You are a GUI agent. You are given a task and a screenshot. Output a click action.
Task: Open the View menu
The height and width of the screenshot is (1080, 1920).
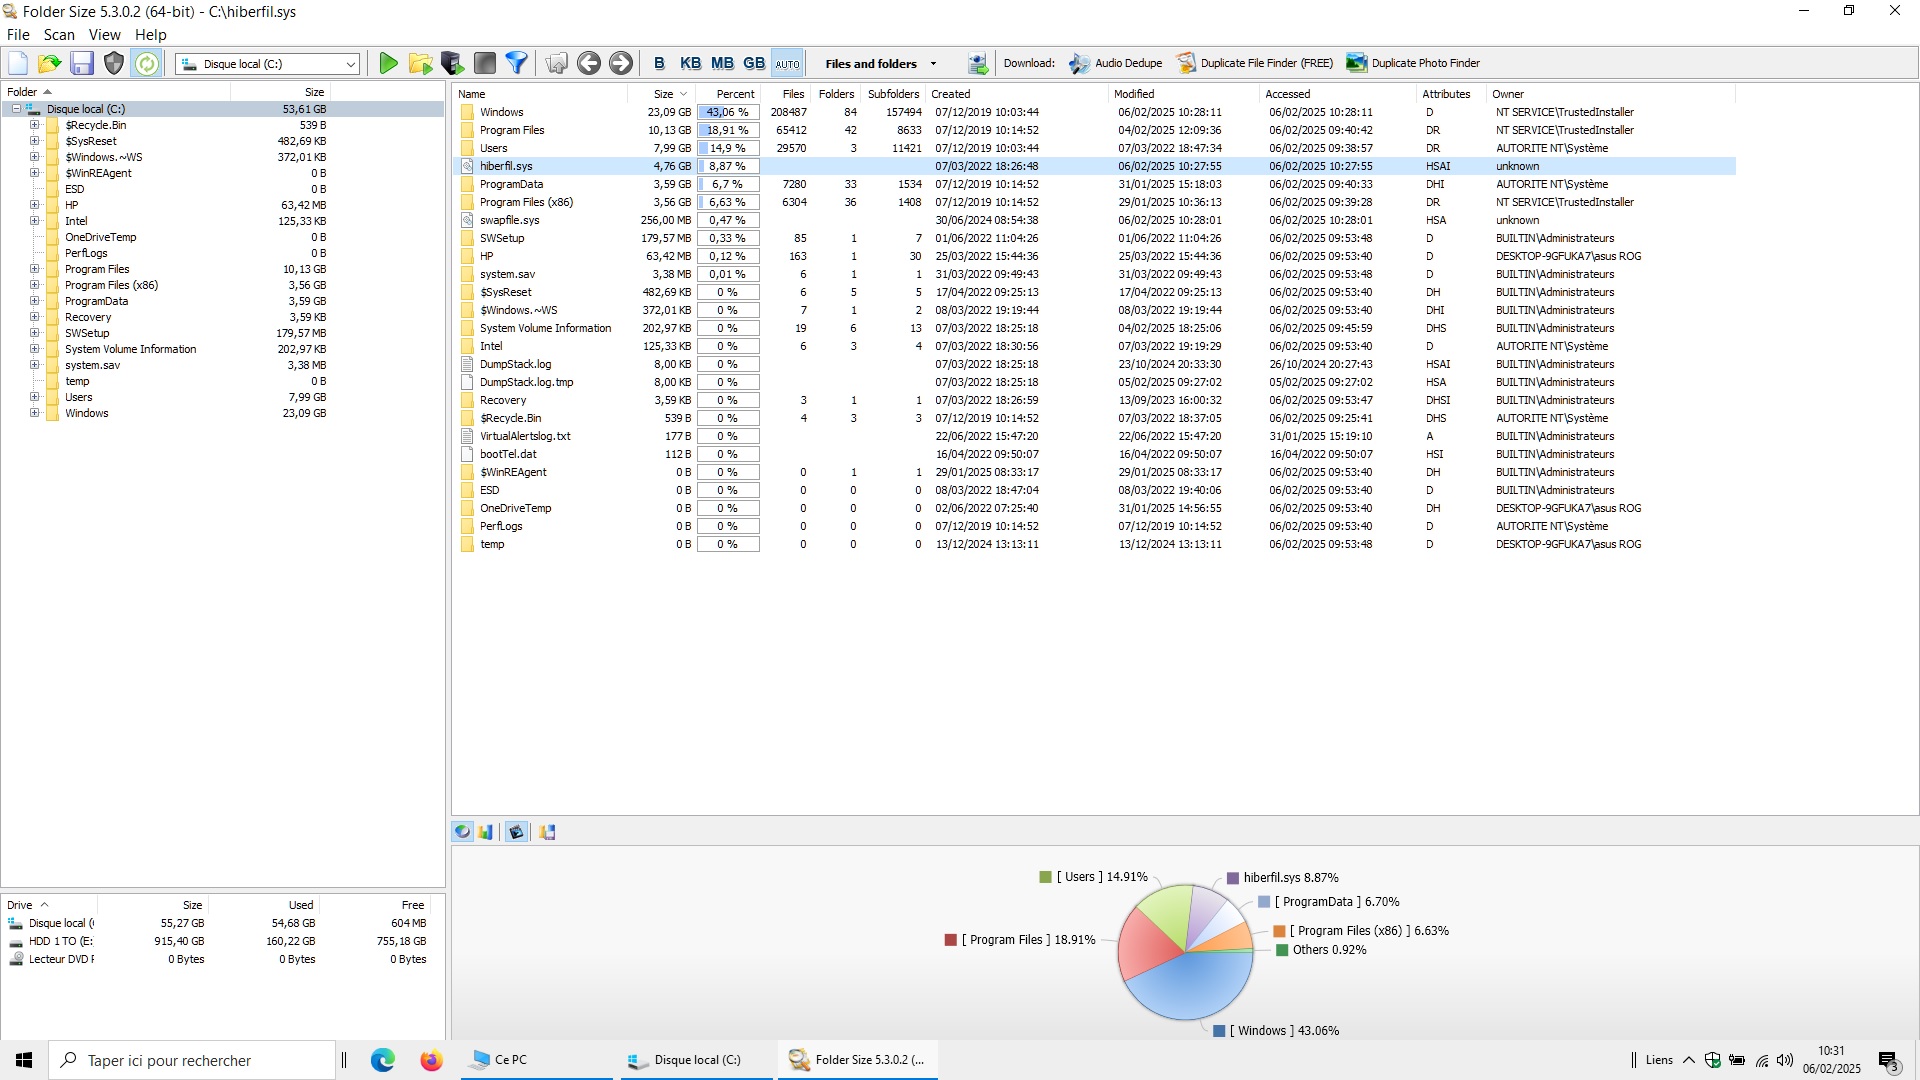(104, 35)
